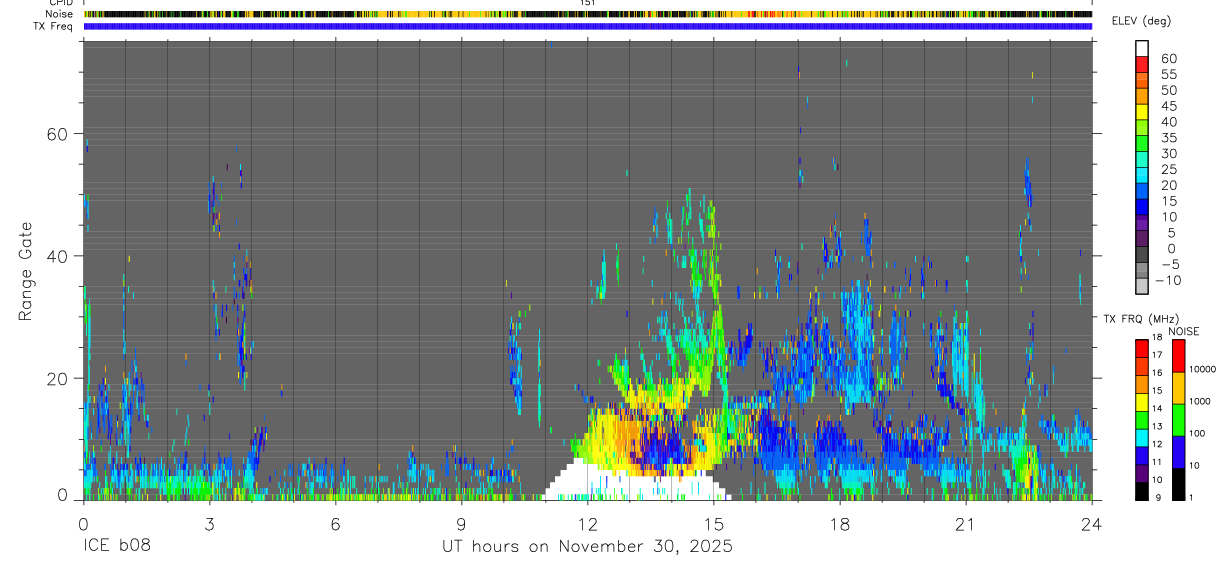Click the 'ICE b08' radar beam label

point(116,546)
